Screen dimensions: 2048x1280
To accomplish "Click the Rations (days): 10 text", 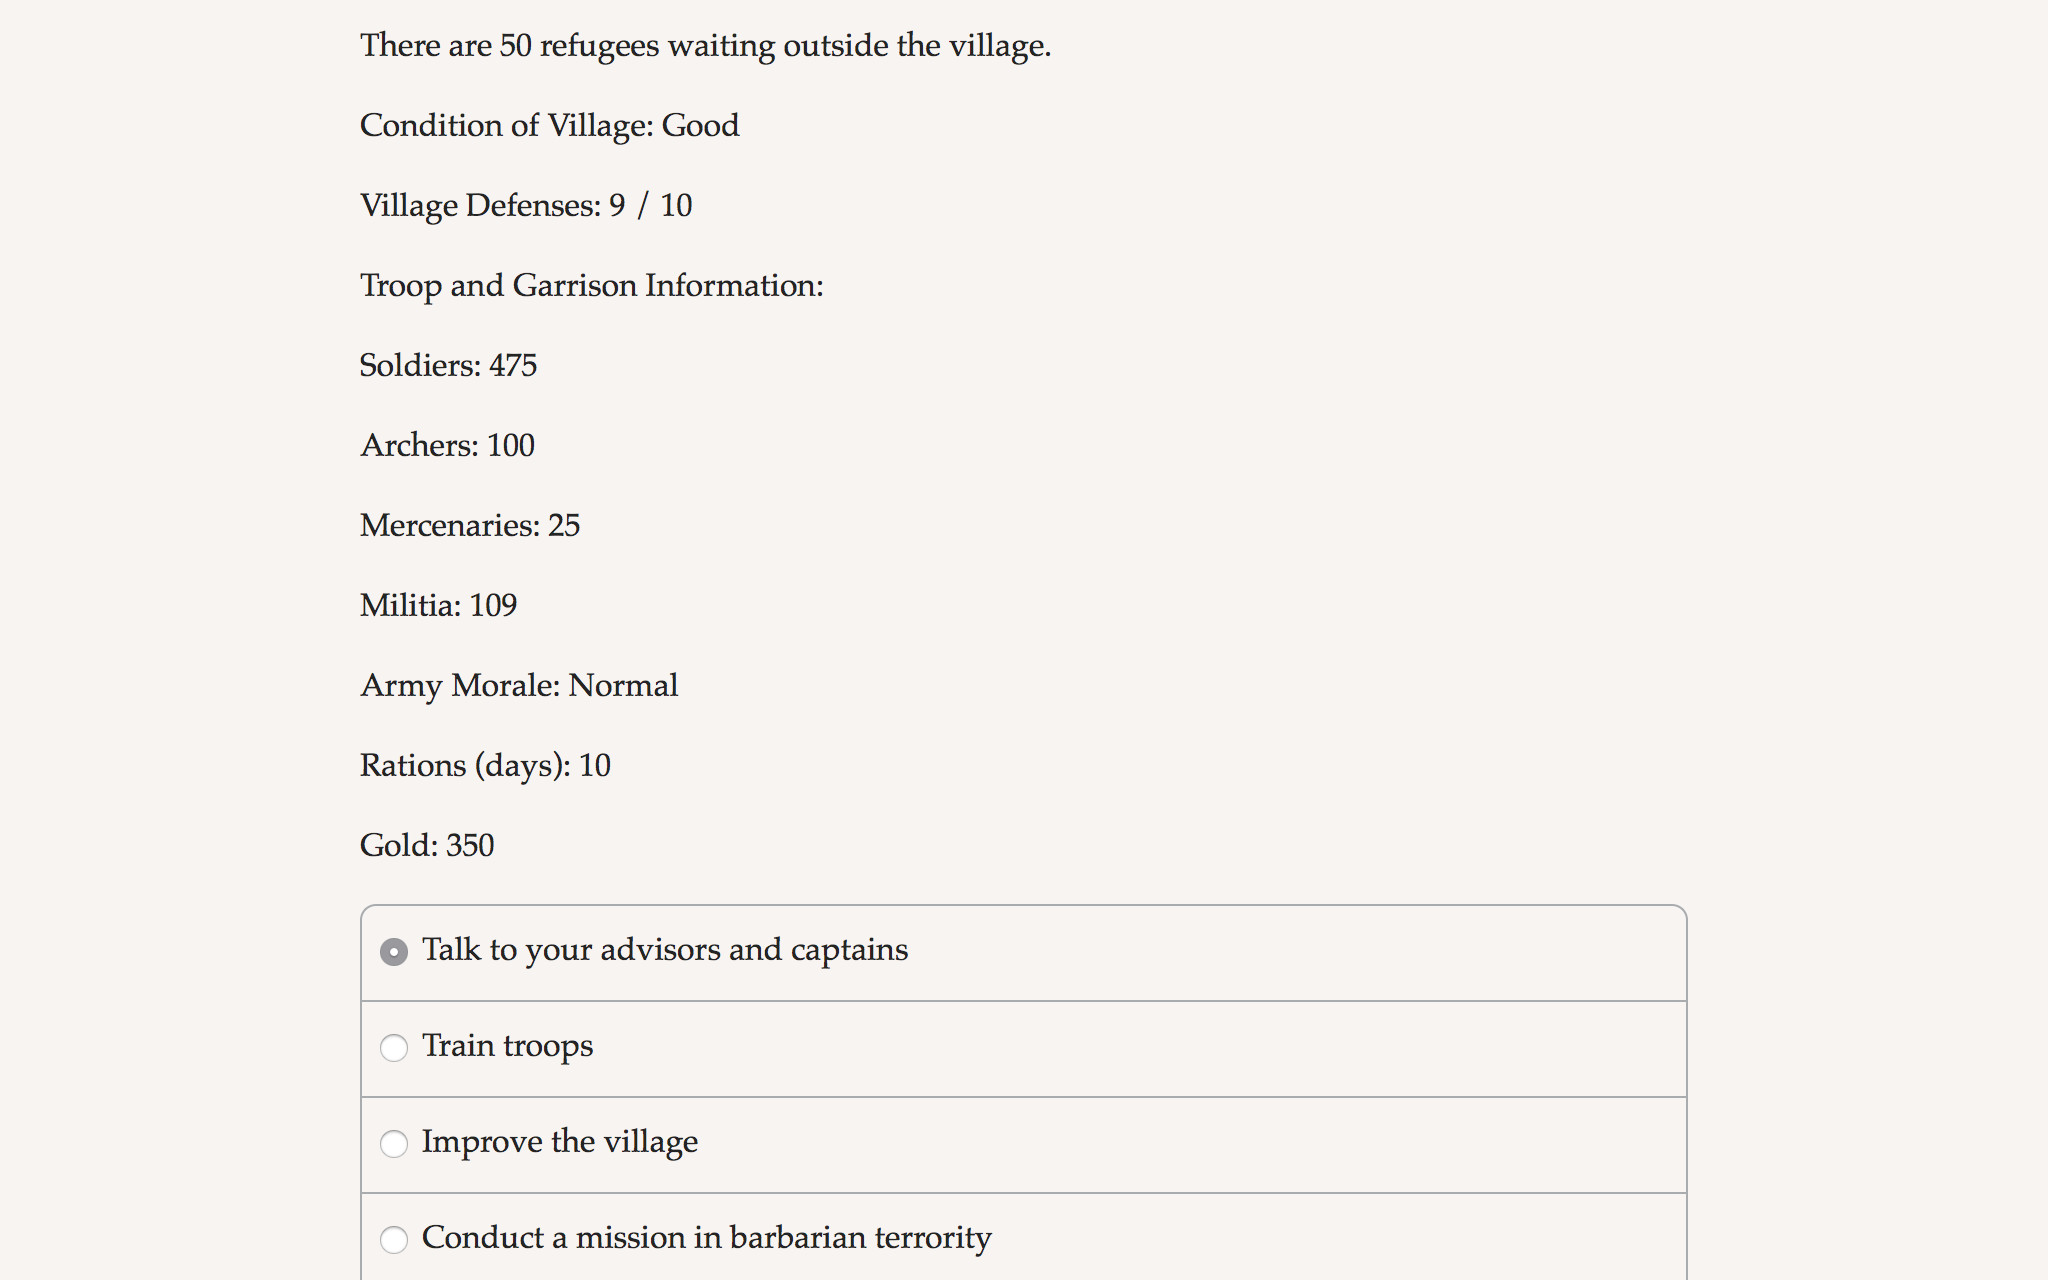I will (484, 765).
